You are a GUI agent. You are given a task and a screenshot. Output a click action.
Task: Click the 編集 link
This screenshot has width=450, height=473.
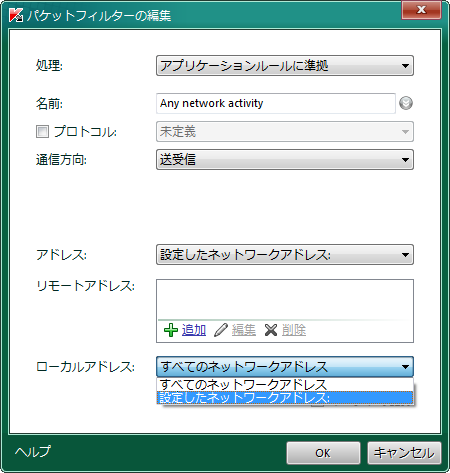(x=244, y=330)
